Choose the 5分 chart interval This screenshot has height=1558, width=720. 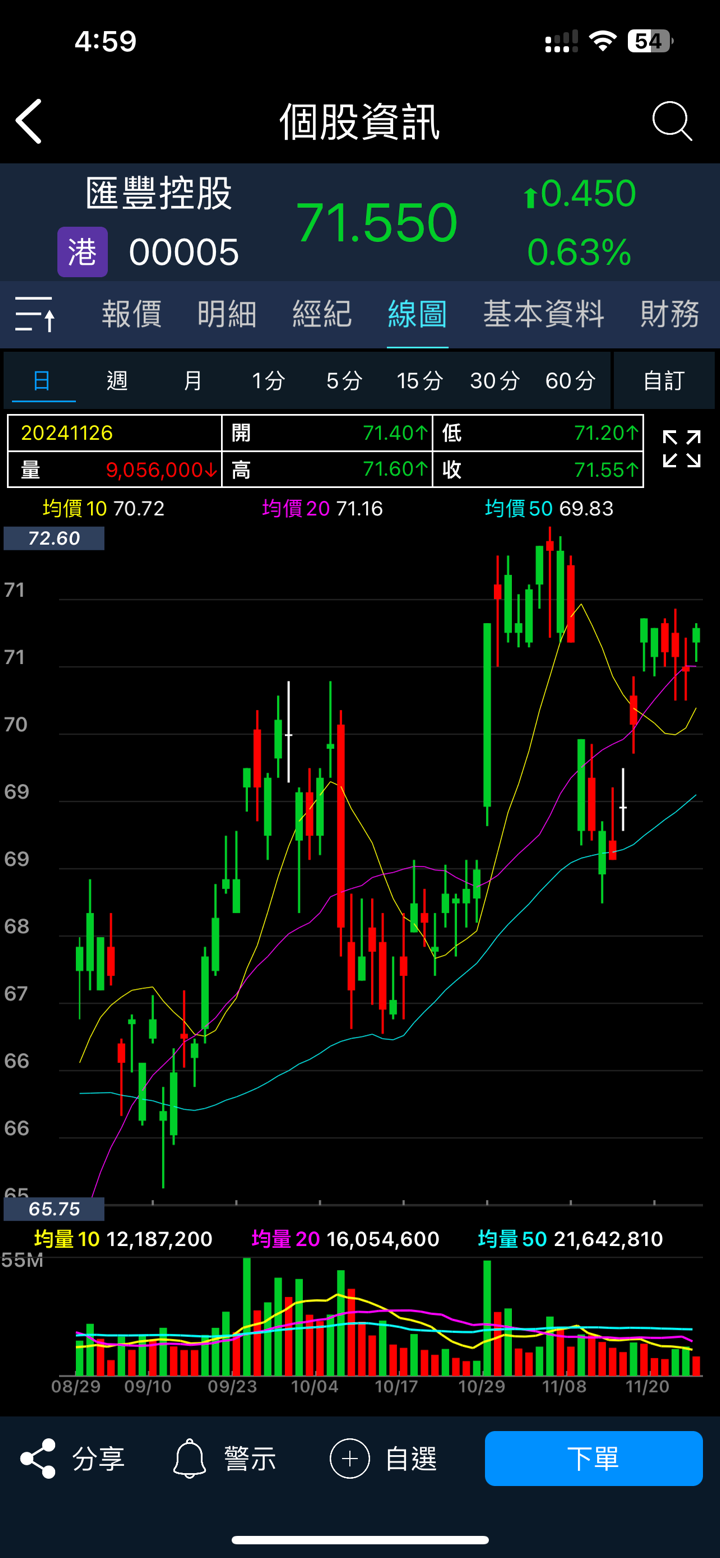(x=344, y=380)
